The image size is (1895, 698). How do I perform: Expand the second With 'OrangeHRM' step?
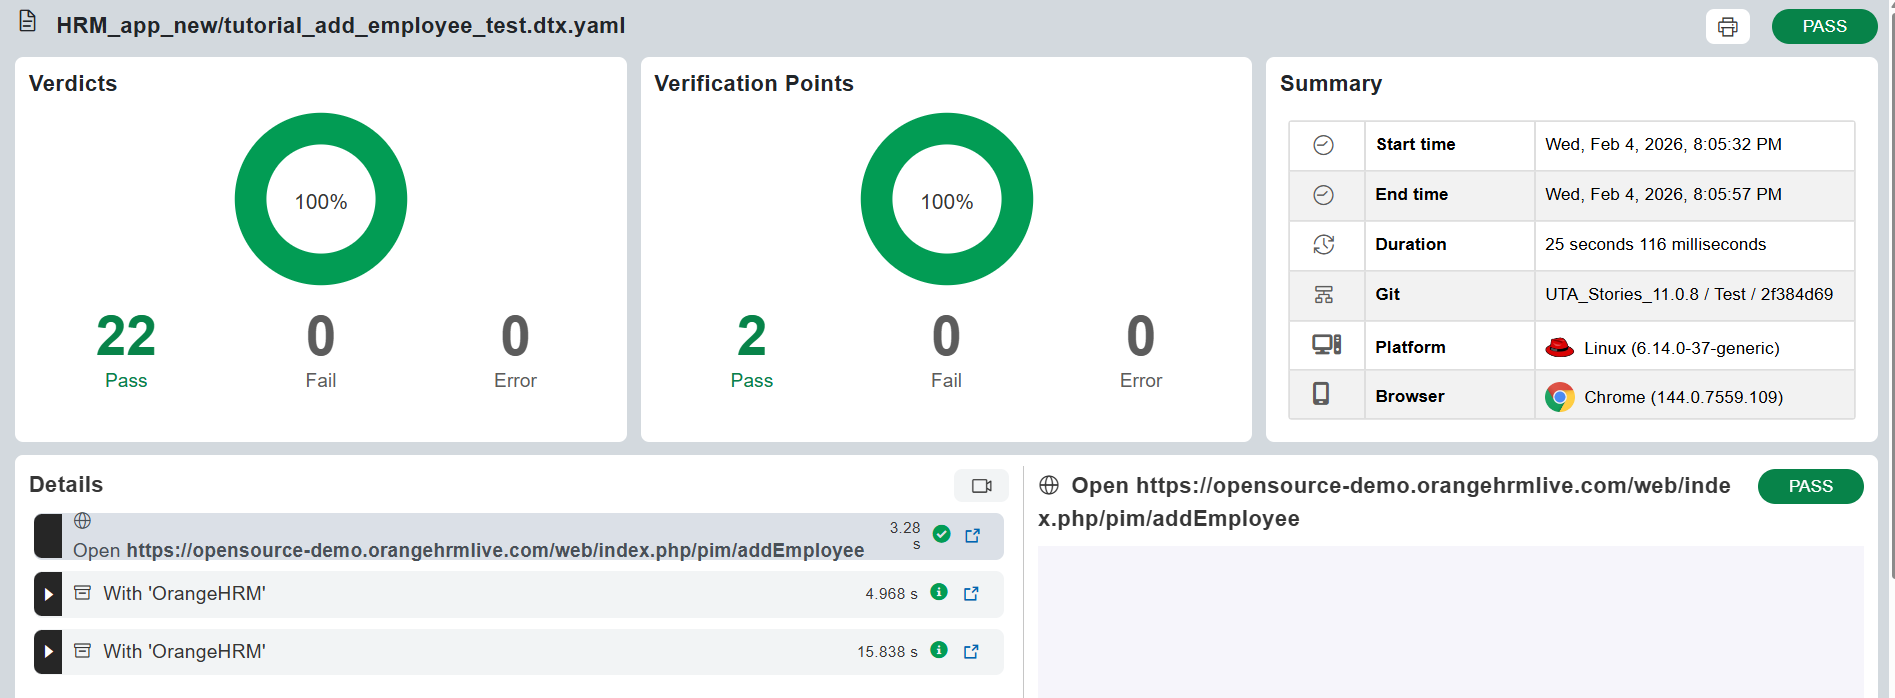[x=48, y=652]
